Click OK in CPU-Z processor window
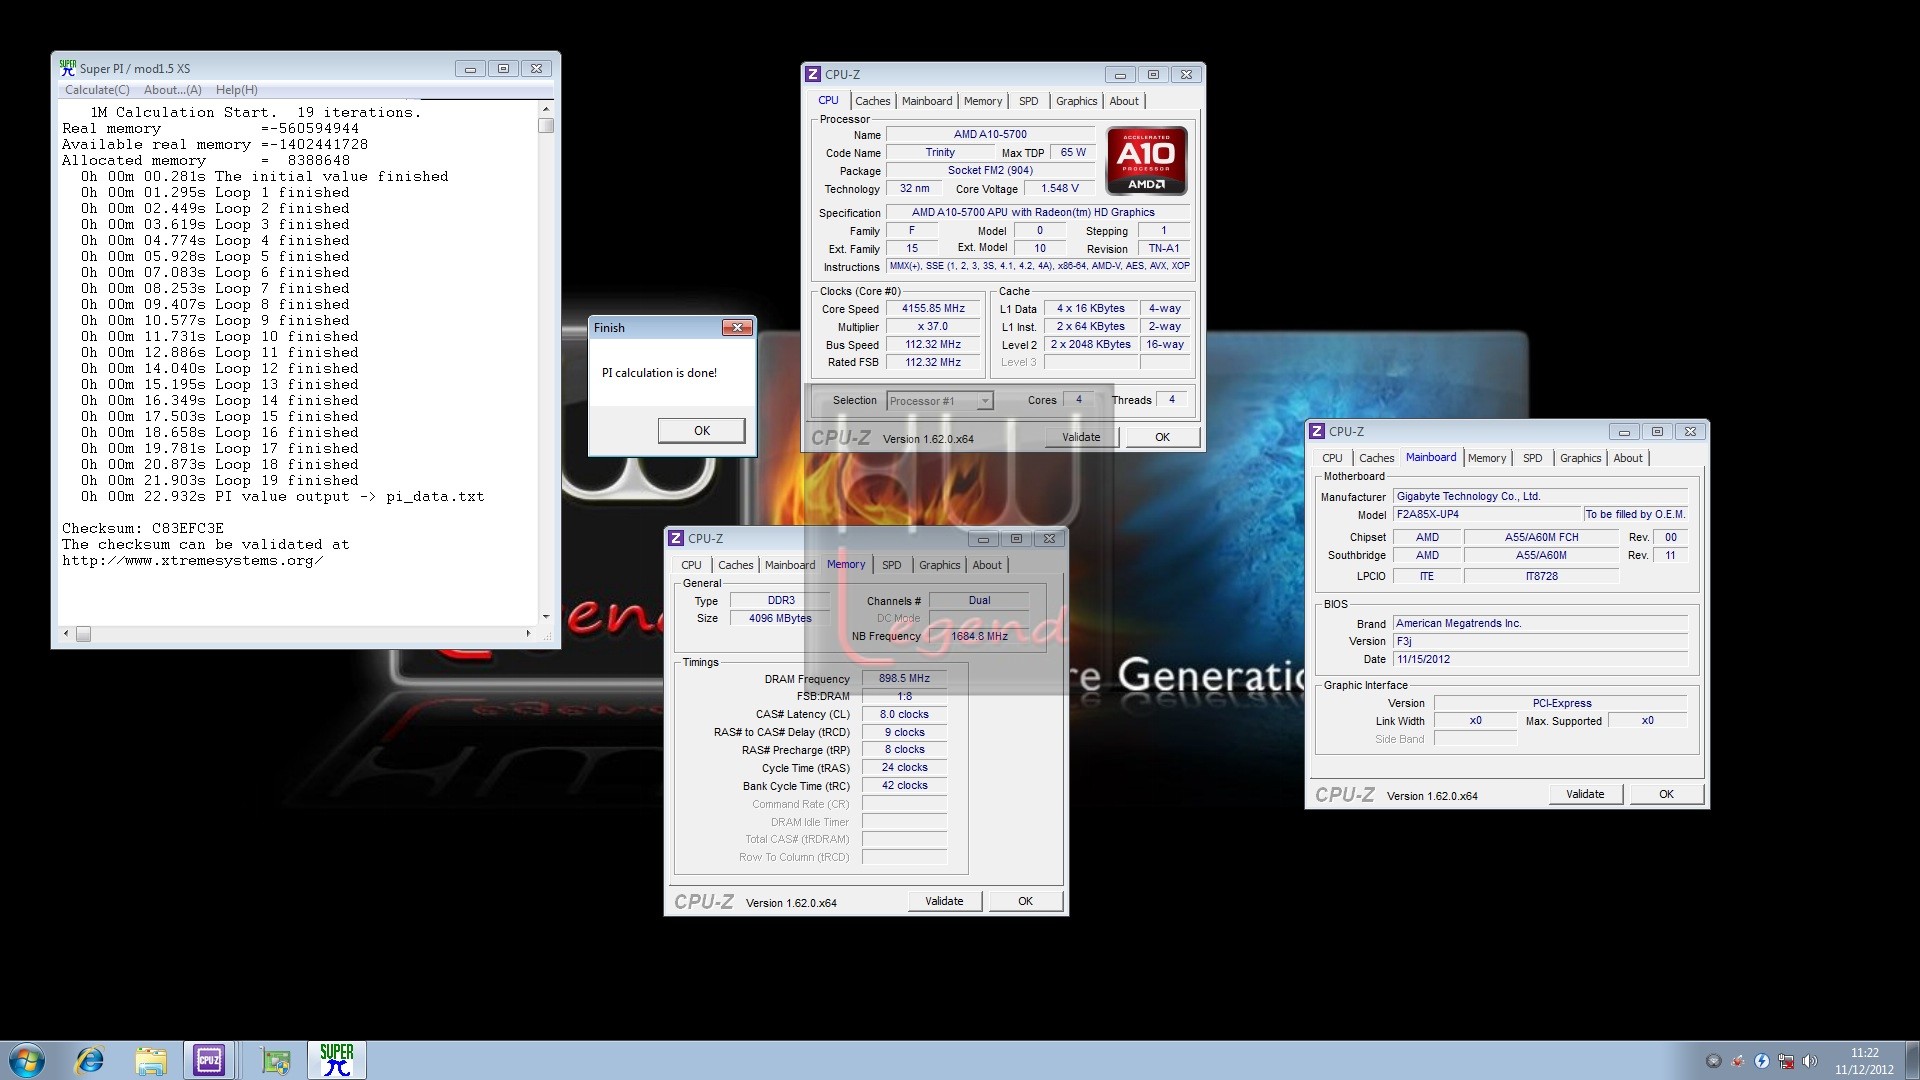The height and width of the screenshot is (1080, 1920). pos(1162,437)
